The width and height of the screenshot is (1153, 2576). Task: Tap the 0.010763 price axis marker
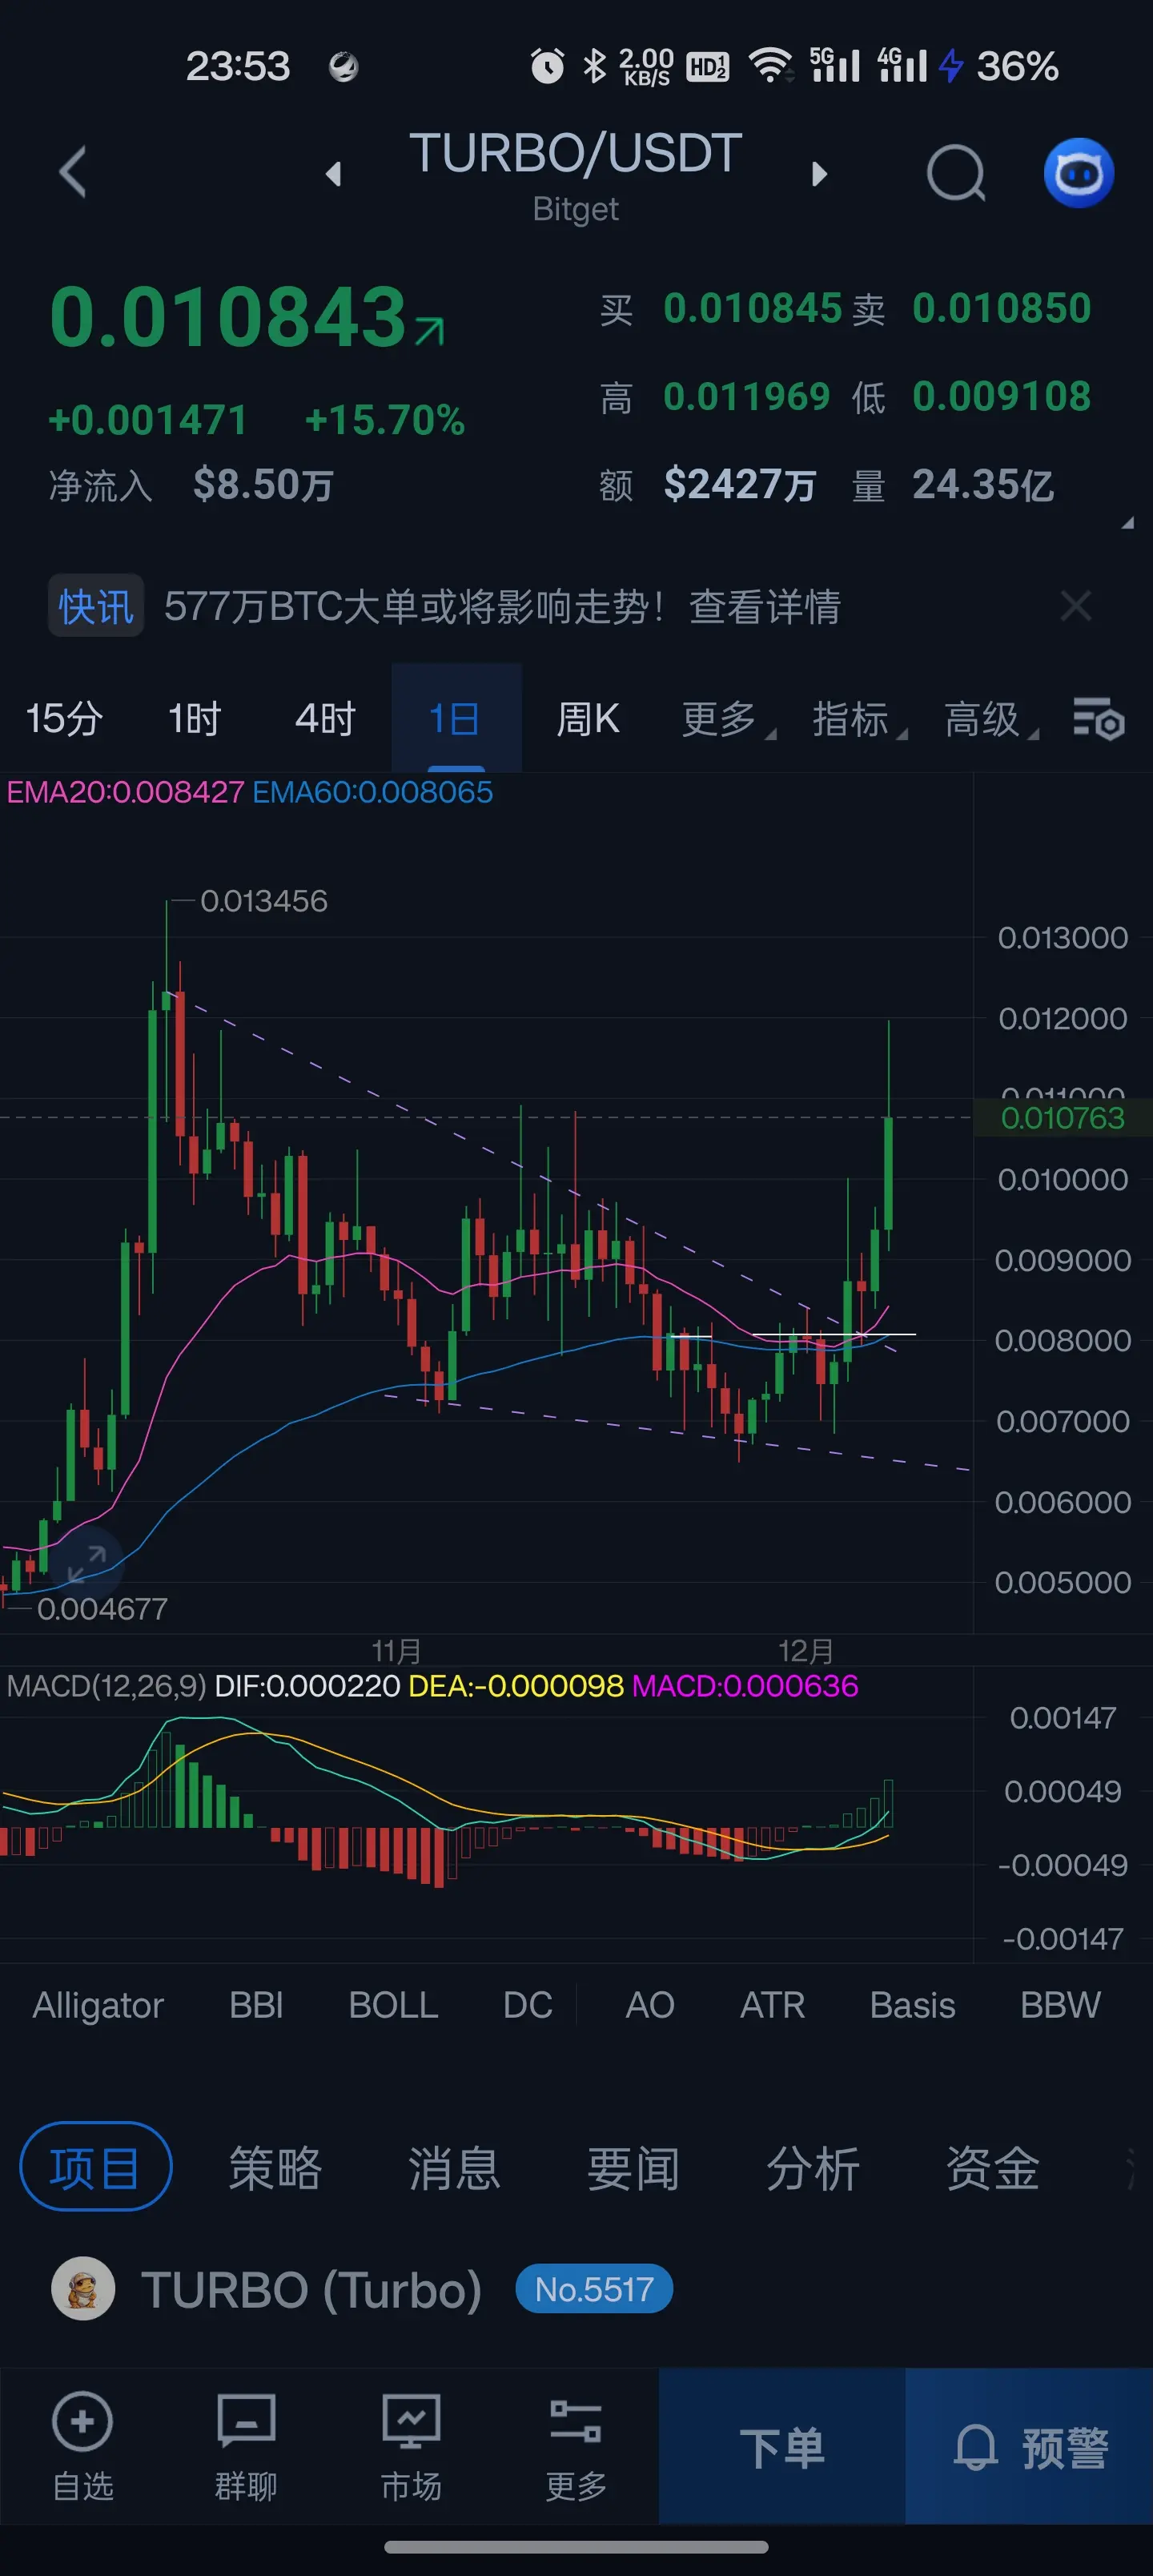coord(1063,1118)
